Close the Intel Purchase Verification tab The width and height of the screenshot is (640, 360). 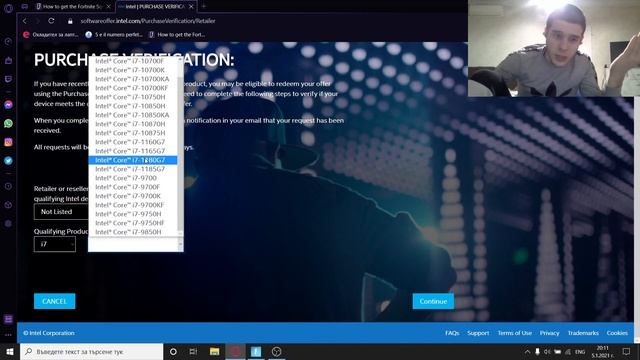tap(191, 7)
